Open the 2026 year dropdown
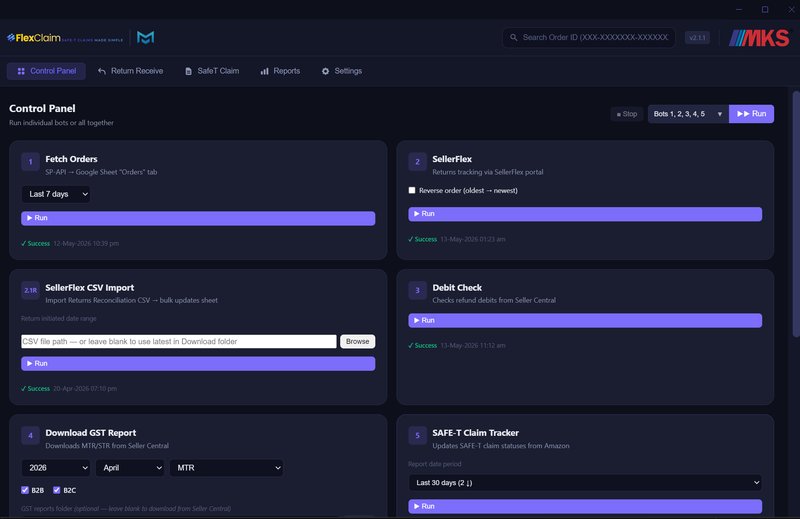This screenshot has height=519, width=800. [56, 467]
